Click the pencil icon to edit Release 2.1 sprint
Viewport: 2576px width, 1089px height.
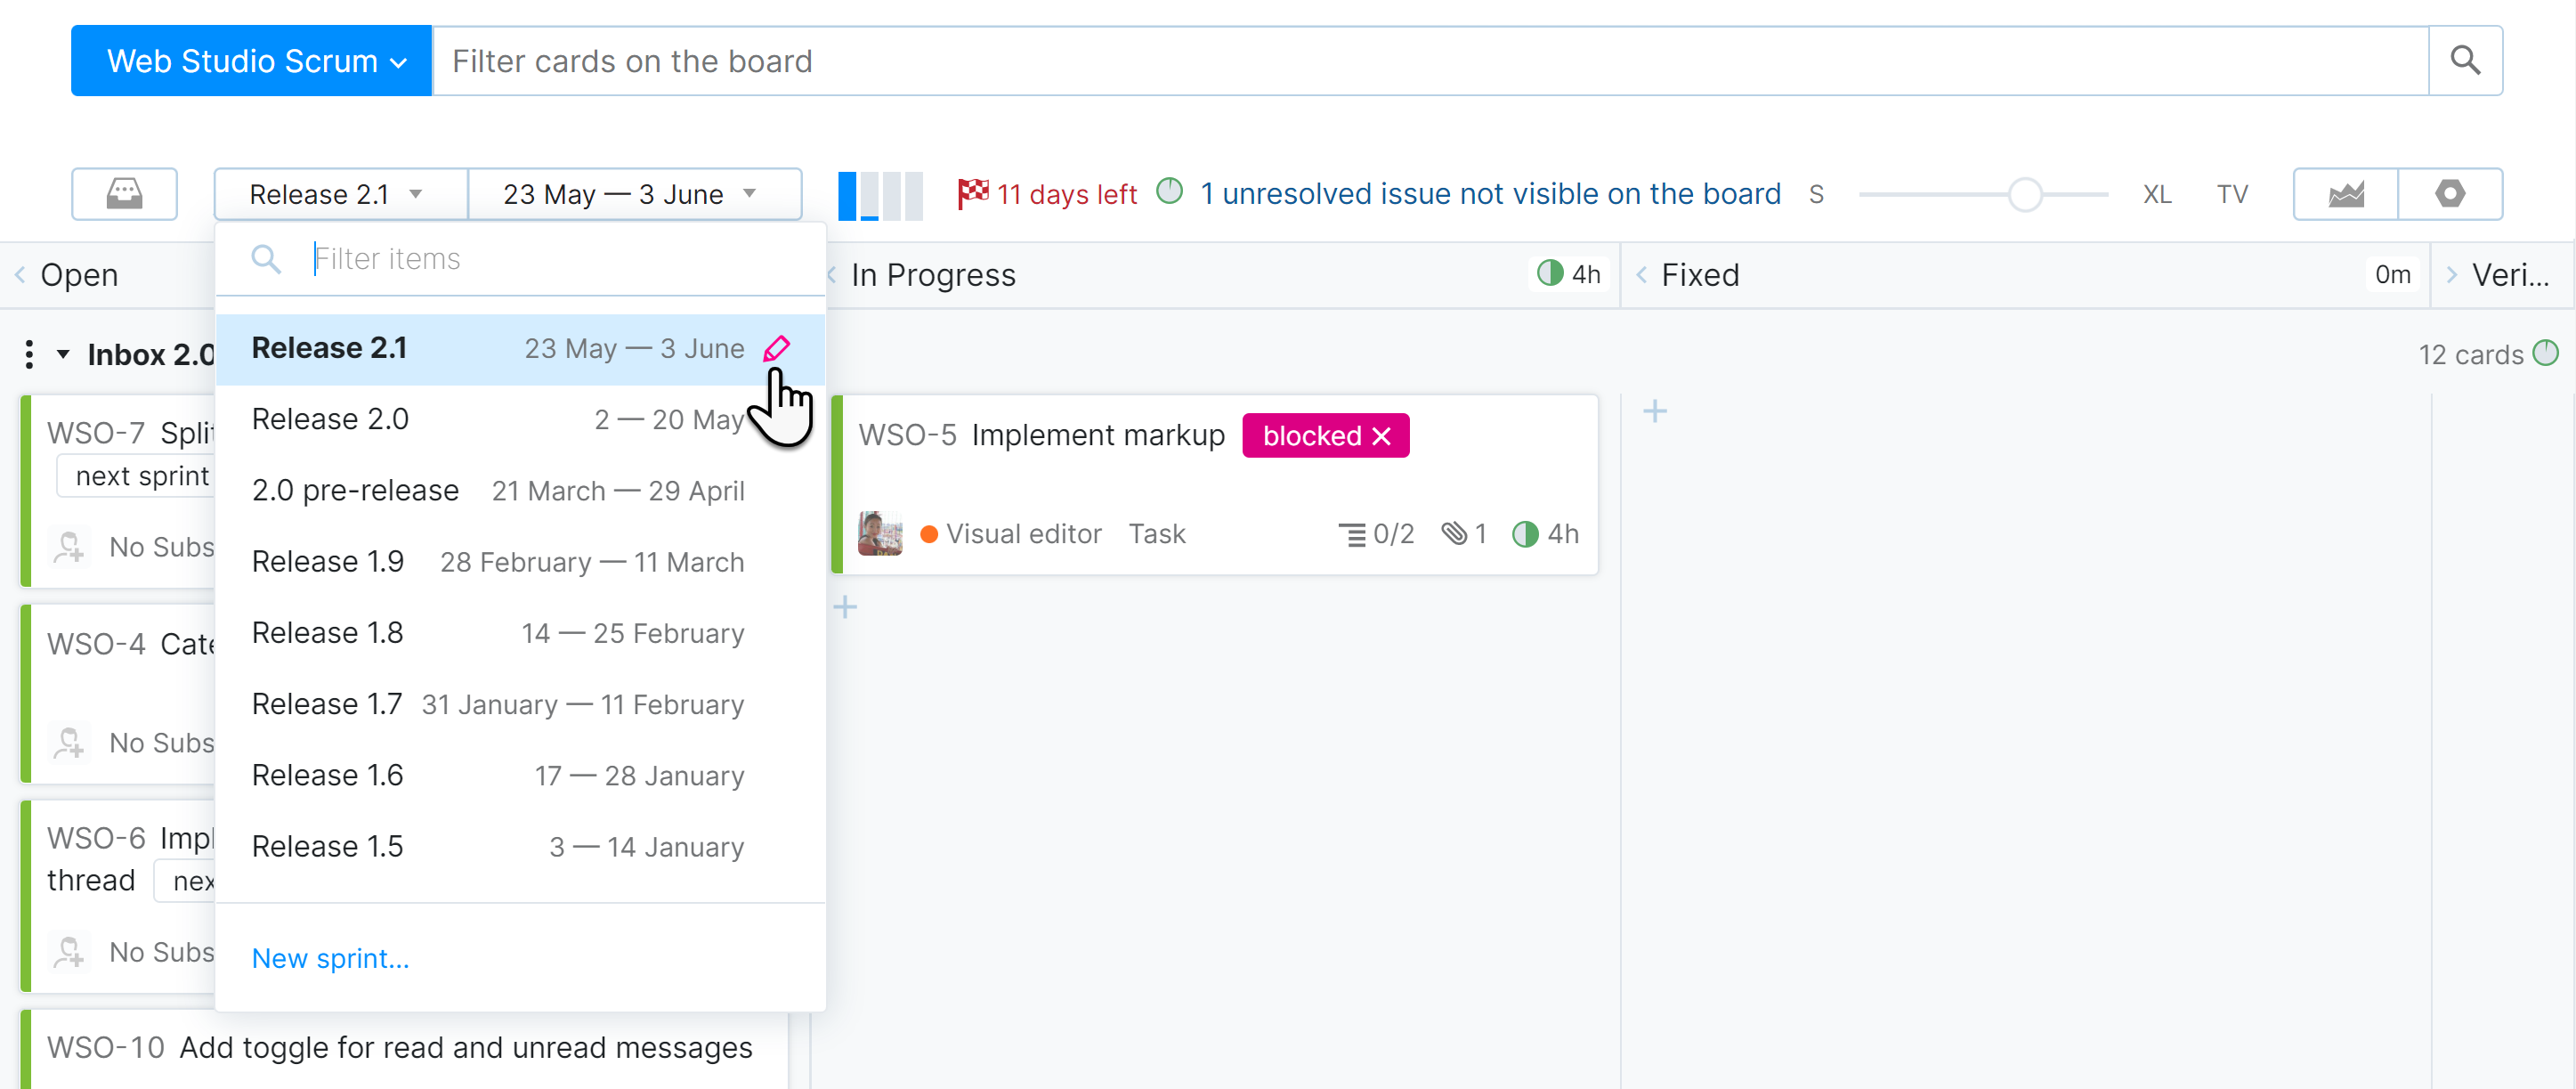pos(778,348)
